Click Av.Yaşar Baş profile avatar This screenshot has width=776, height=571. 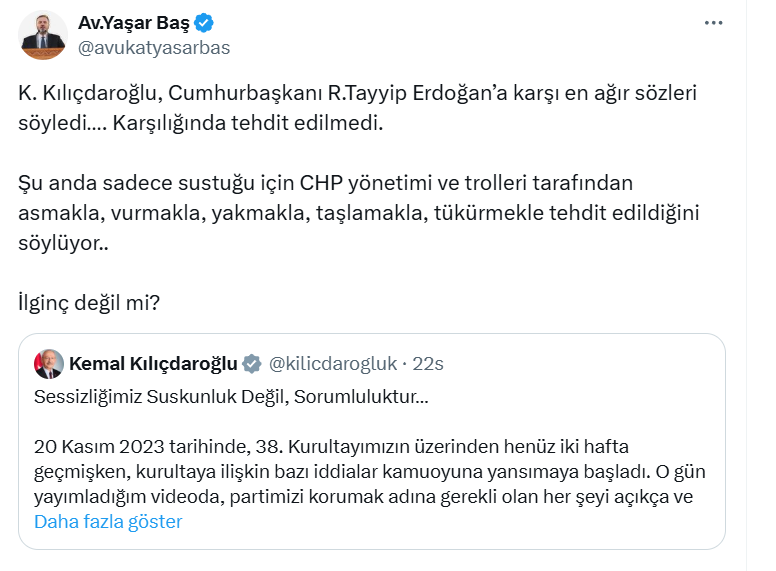(x=43, y=35)
